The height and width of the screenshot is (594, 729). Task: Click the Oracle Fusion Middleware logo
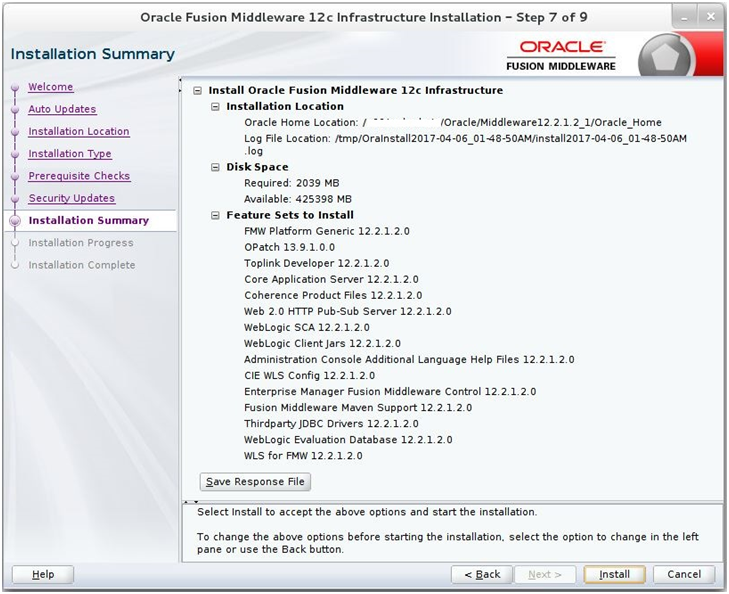561,56
